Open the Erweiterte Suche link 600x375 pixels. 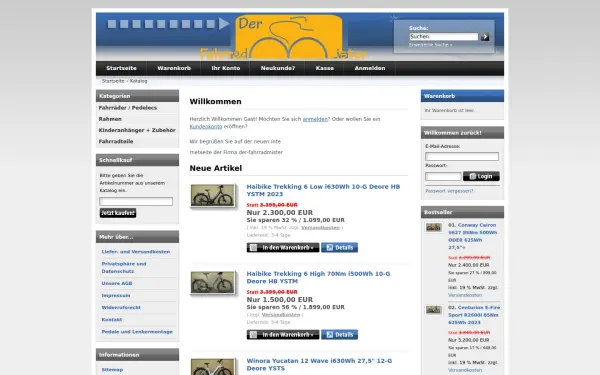point(430,45)
